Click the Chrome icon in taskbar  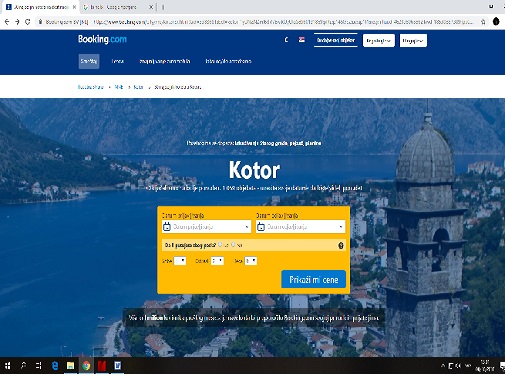point(86,366)
